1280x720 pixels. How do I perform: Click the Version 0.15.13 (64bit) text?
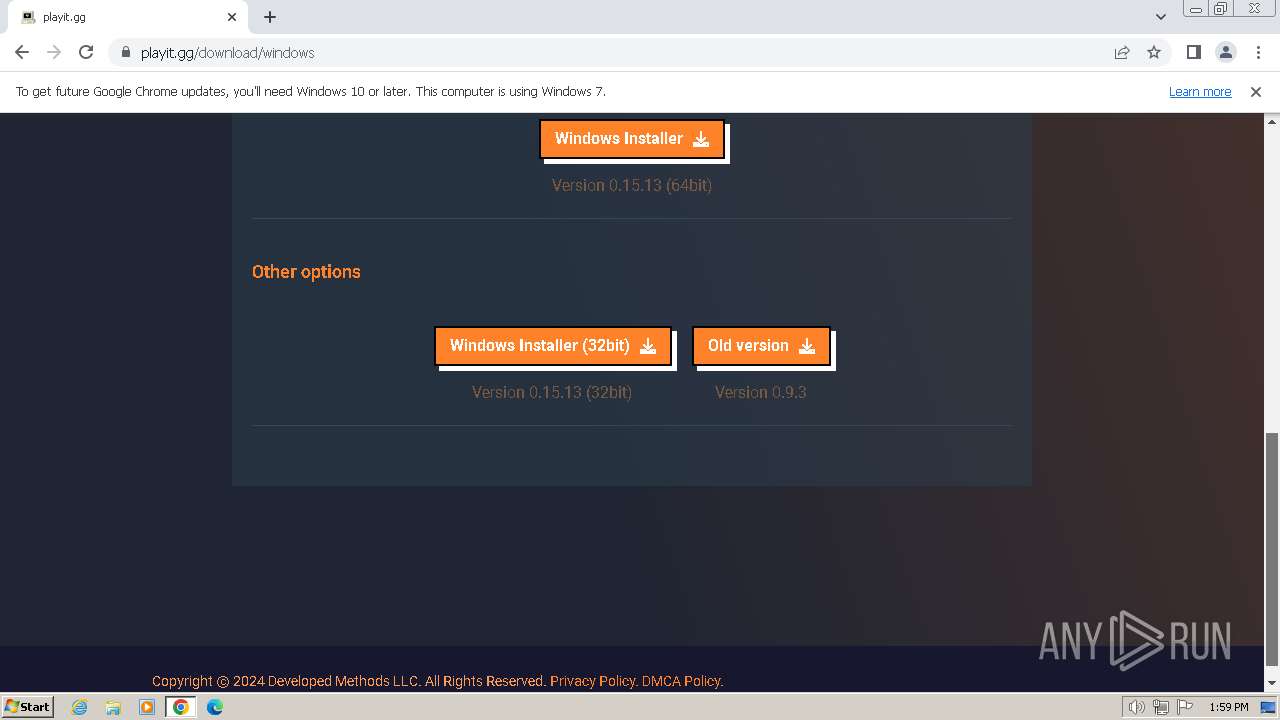point(632,185)
